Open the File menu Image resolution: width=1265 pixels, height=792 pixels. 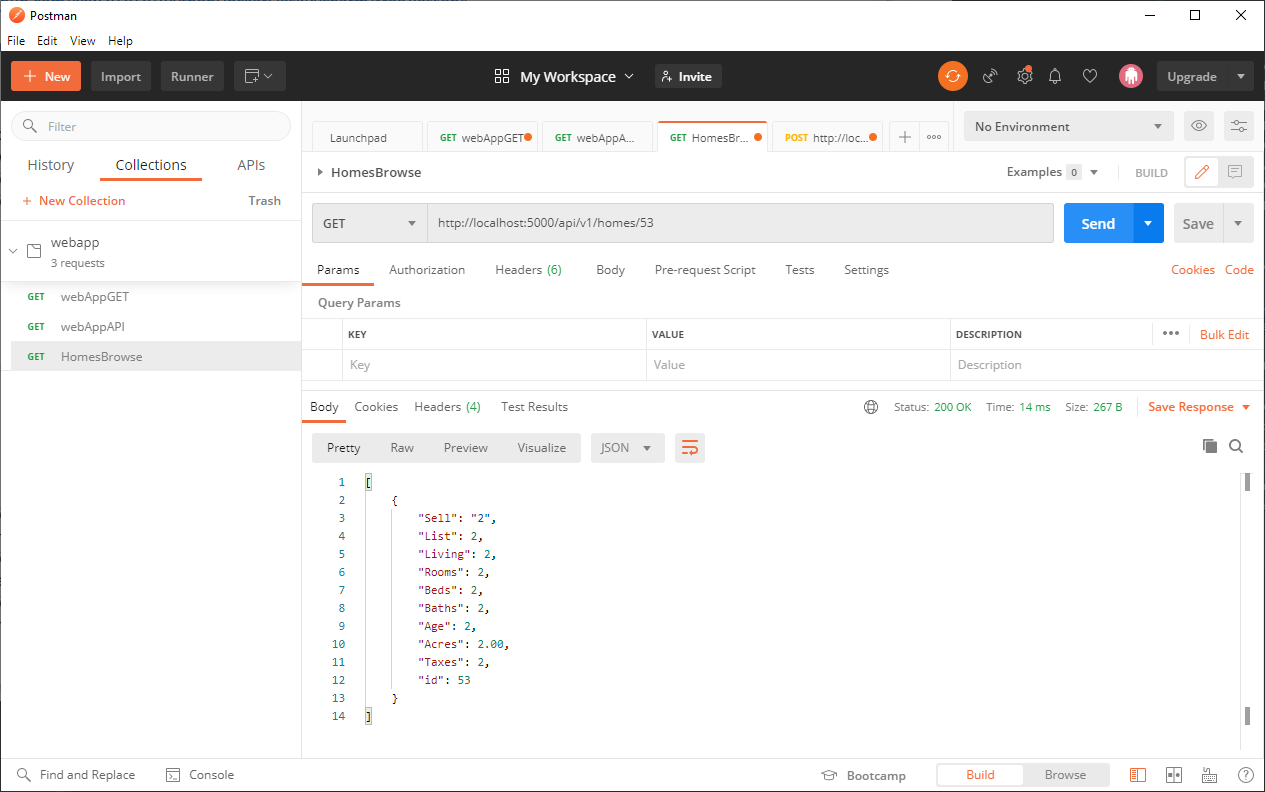tap(16, 41)
